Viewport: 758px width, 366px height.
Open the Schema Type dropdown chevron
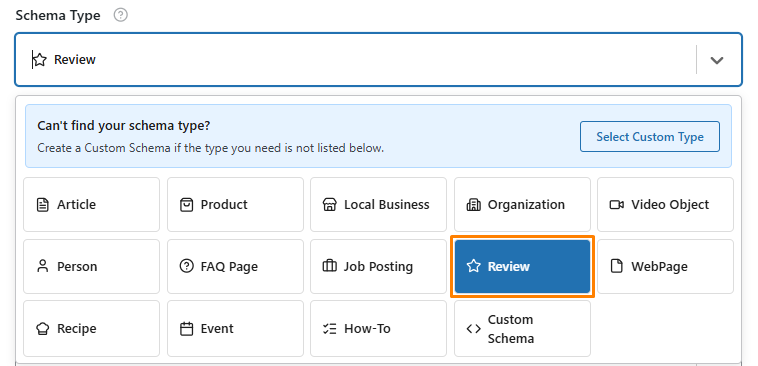coord(716,60)
